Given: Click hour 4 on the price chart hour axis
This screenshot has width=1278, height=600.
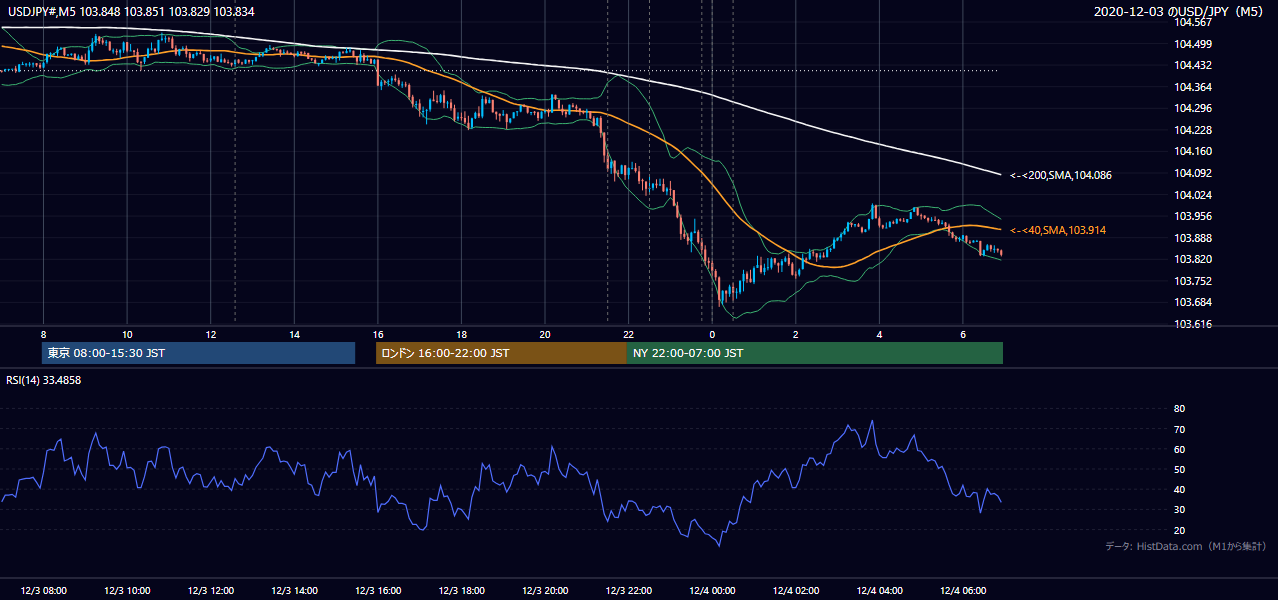Looking at the screenshot, I should pos(880,334).
